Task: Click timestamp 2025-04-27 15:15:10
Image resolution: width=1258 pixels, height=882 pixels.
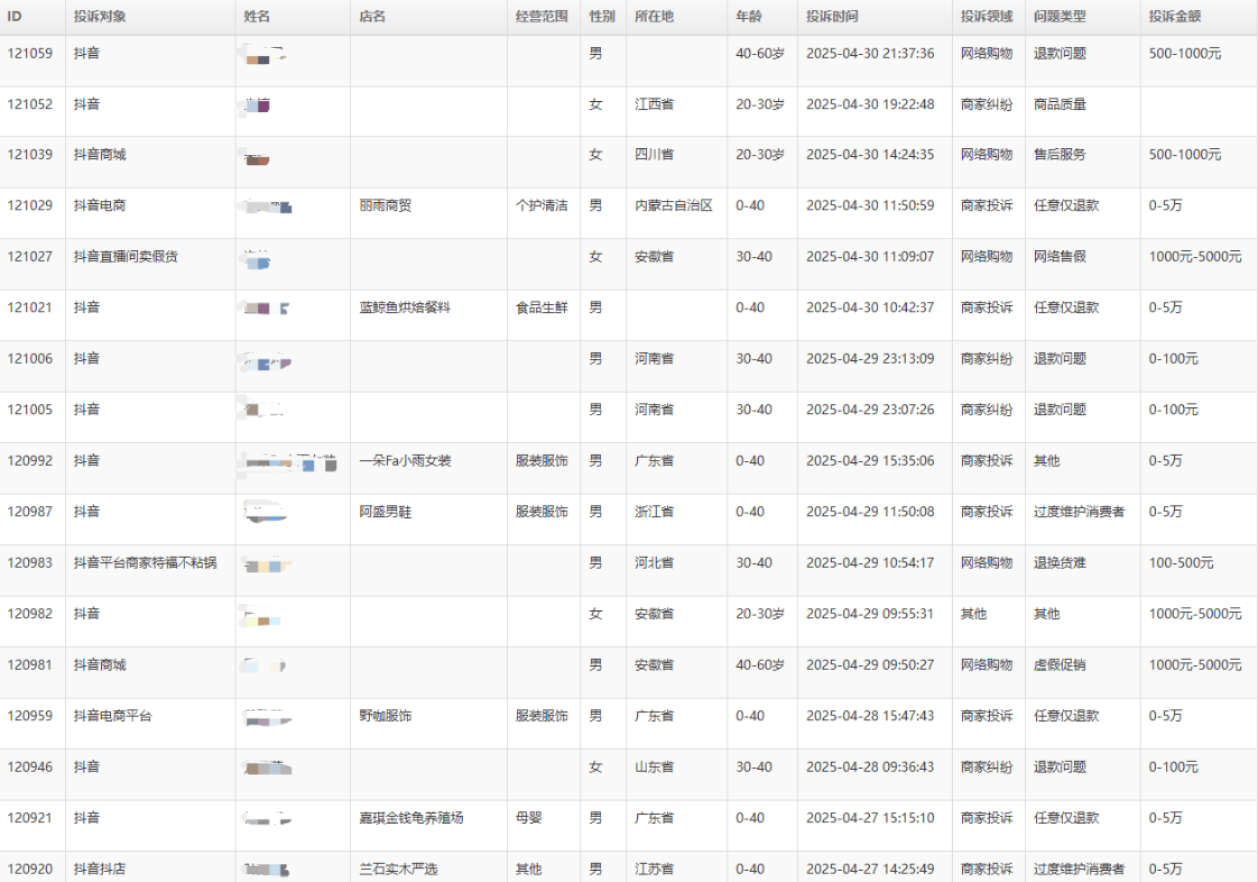Action: pyautogui.click(x=870, y=818)
